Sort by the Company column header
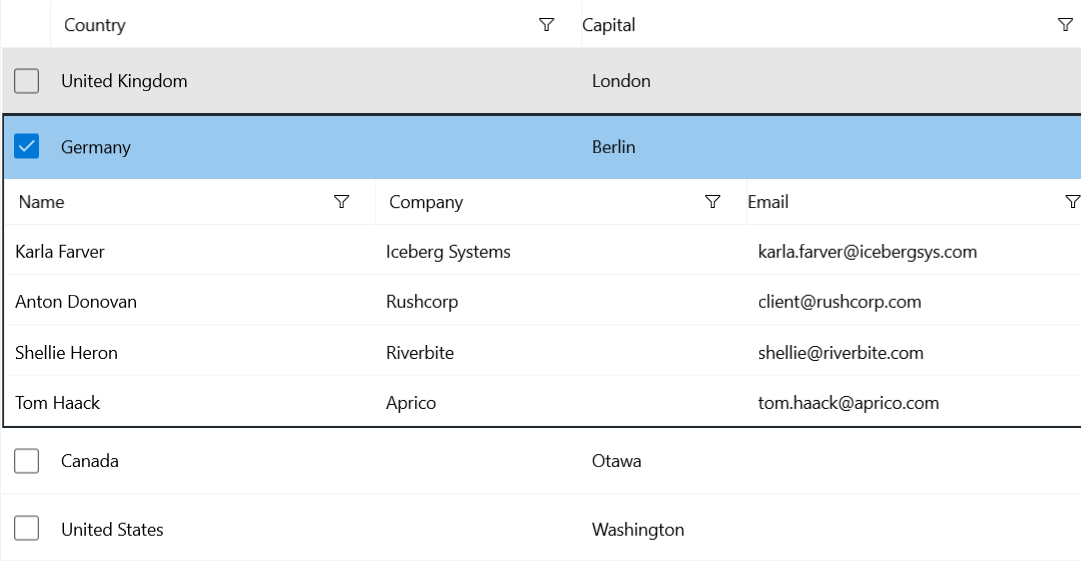Image resolution: width=1081 pixels, height=561 pixels. click(x=426, y=202)
